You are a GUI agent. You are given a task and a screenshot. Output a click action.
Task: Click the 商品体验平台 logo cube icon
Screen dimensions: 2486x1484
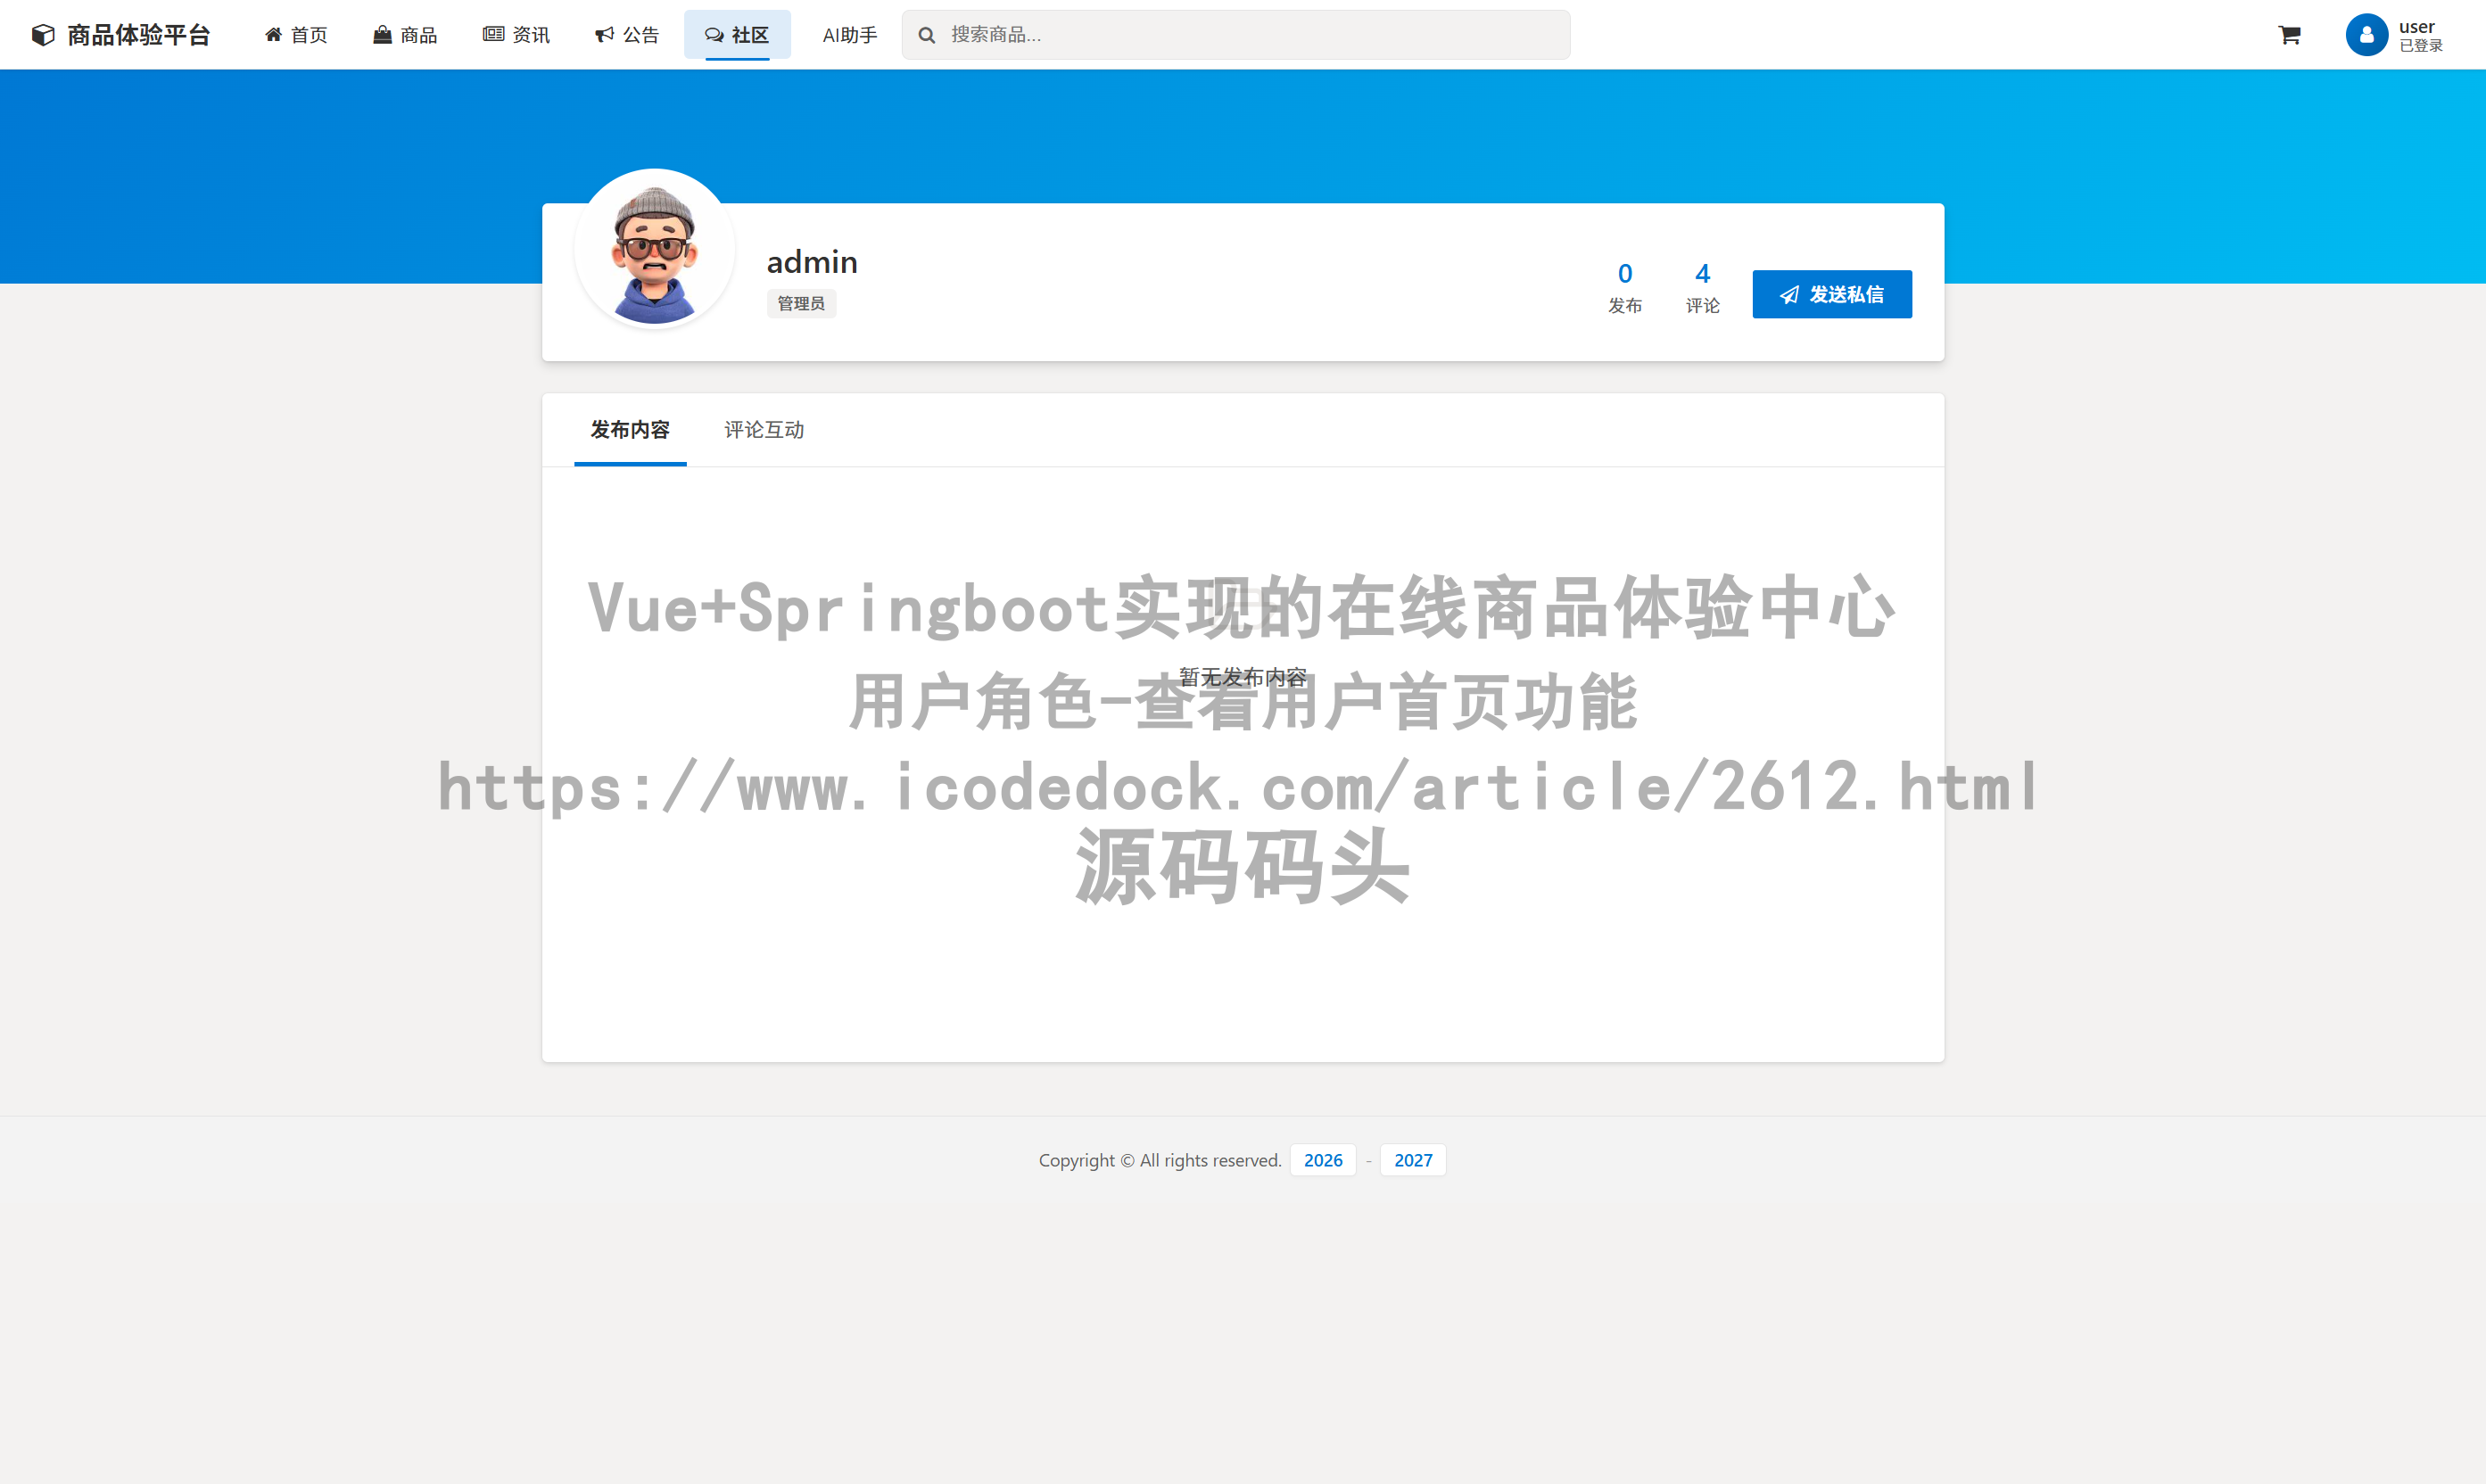(41, 34)
